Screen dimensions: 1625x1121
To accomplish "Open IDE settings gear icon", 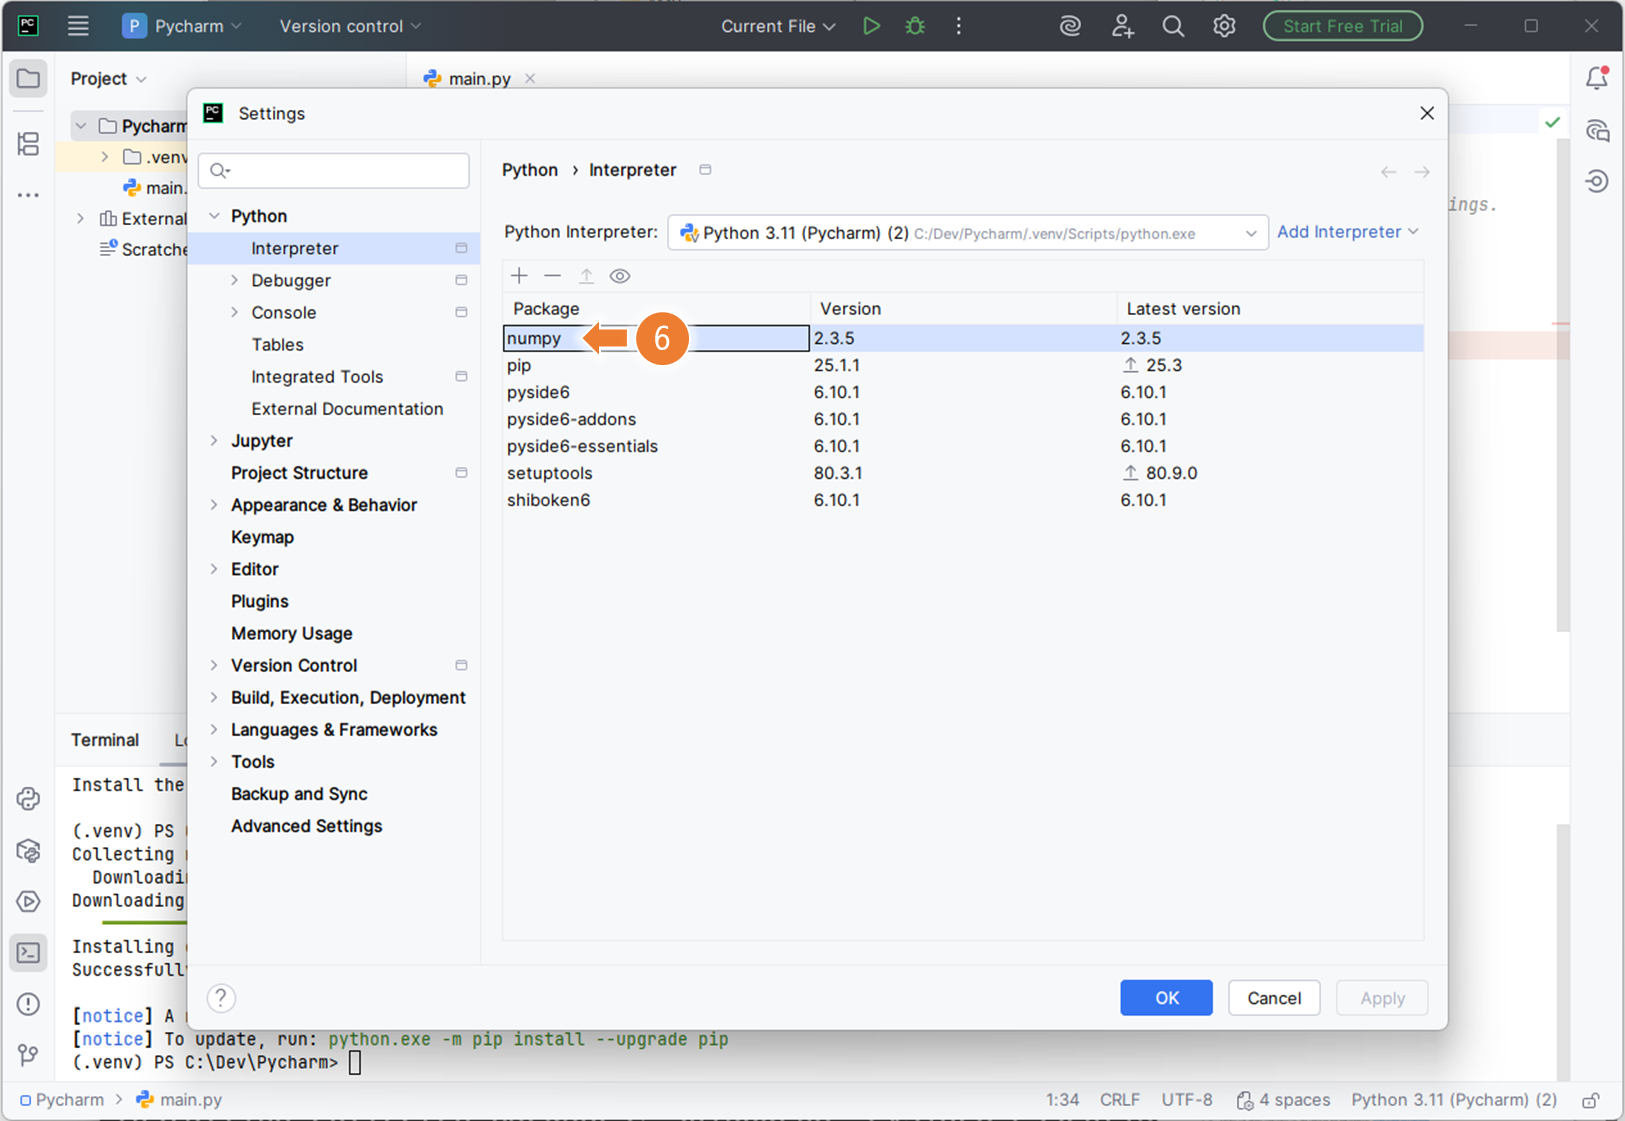I will tap(1224, 26).
